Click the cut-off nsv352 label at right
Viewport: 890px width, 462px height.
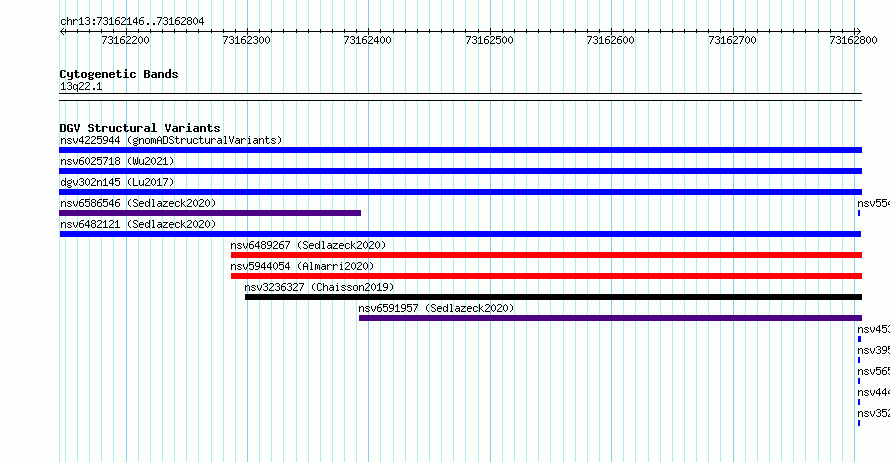874,413
